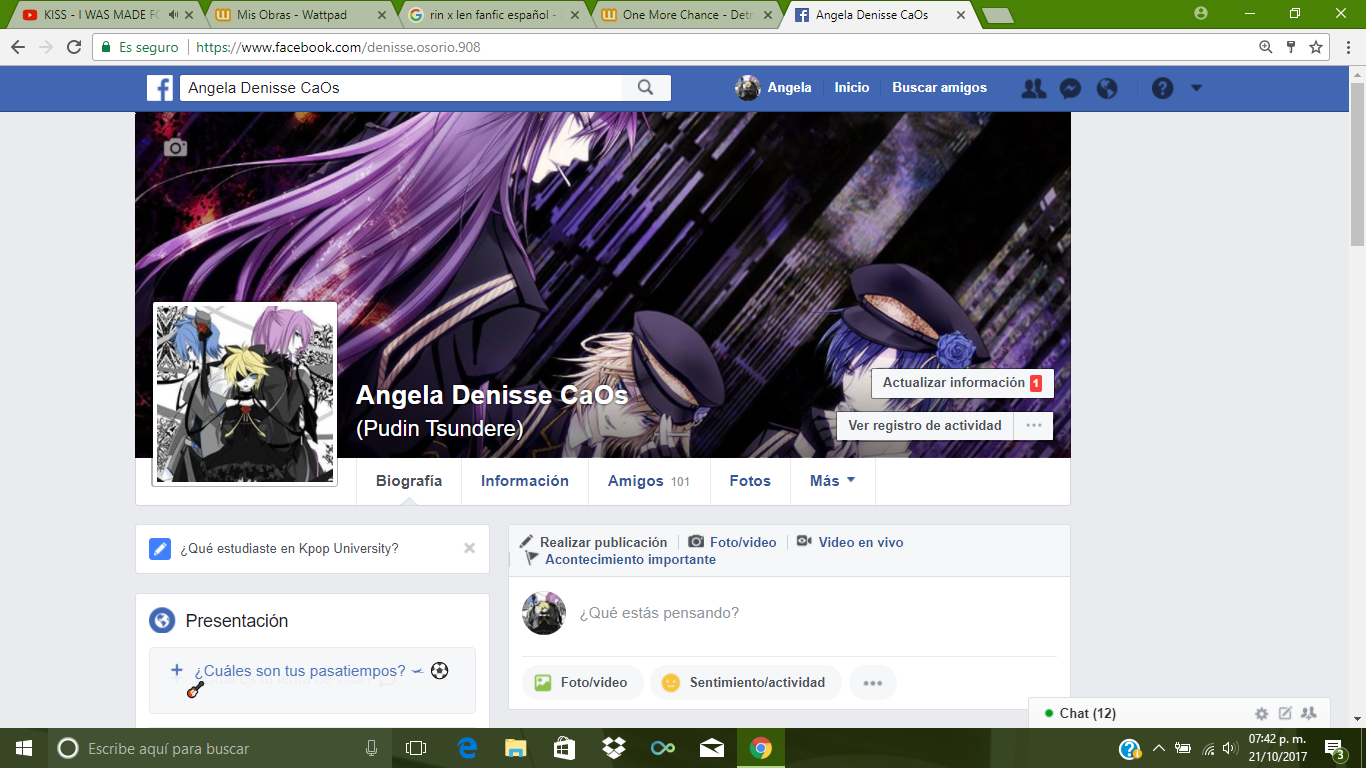Click the secure lock icon Es seguro
This screenshot has width=1366, height=768.
106,47
